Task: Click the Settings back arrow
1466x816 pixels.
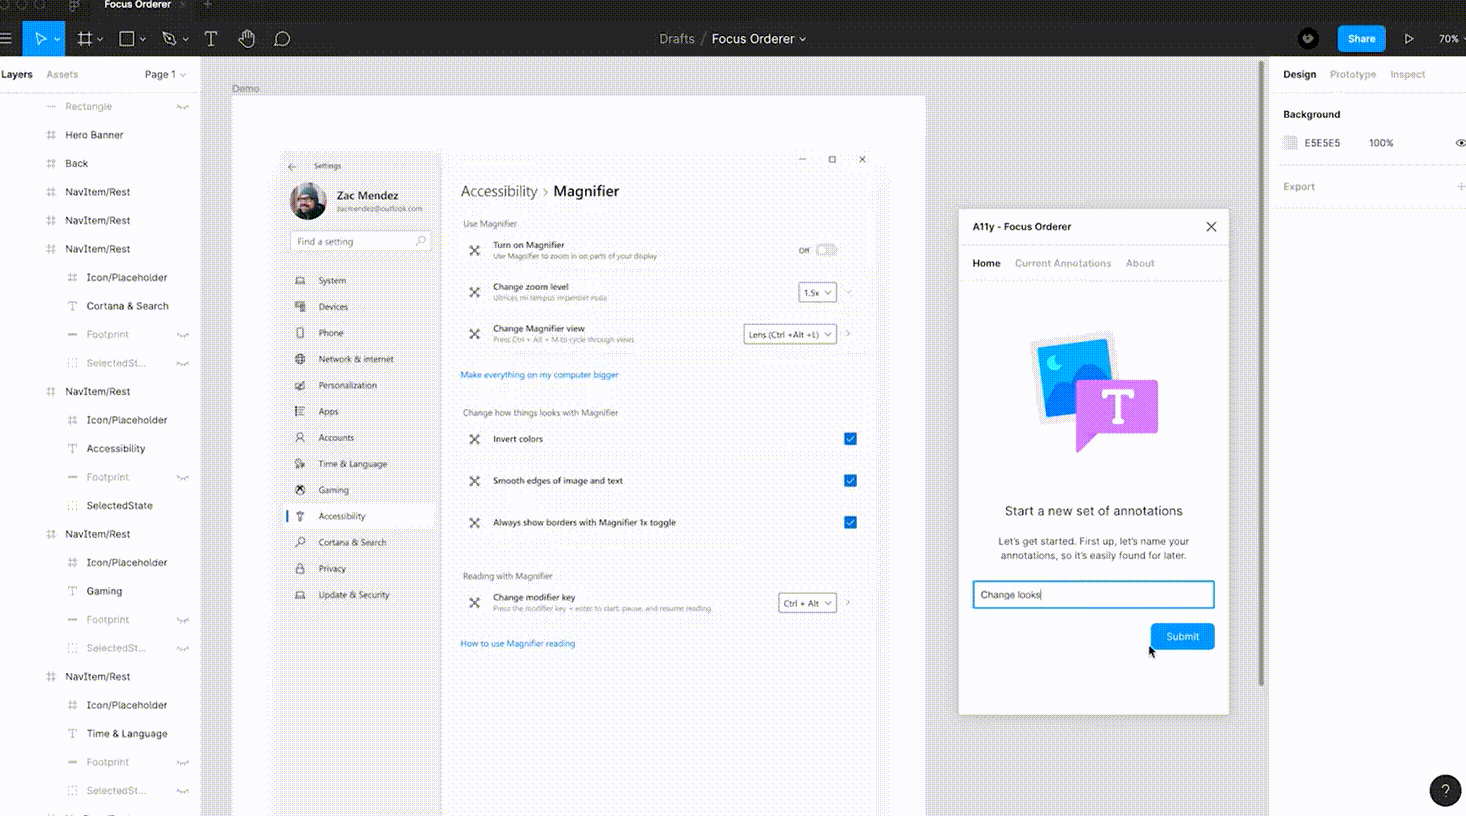Action: 292,166
